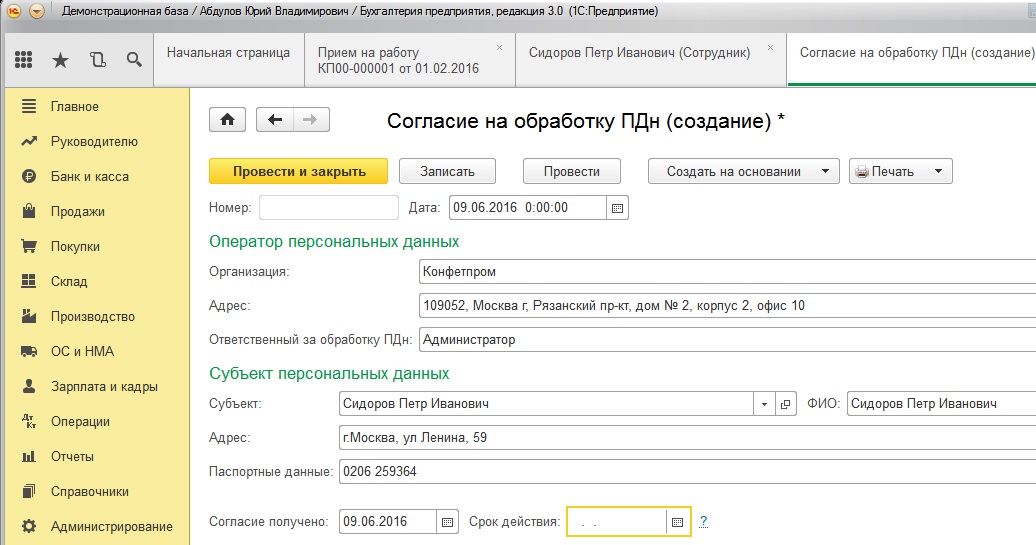1036x545 pixels.
Task: Open the Продажи section
Action: (x=97, y=211)
